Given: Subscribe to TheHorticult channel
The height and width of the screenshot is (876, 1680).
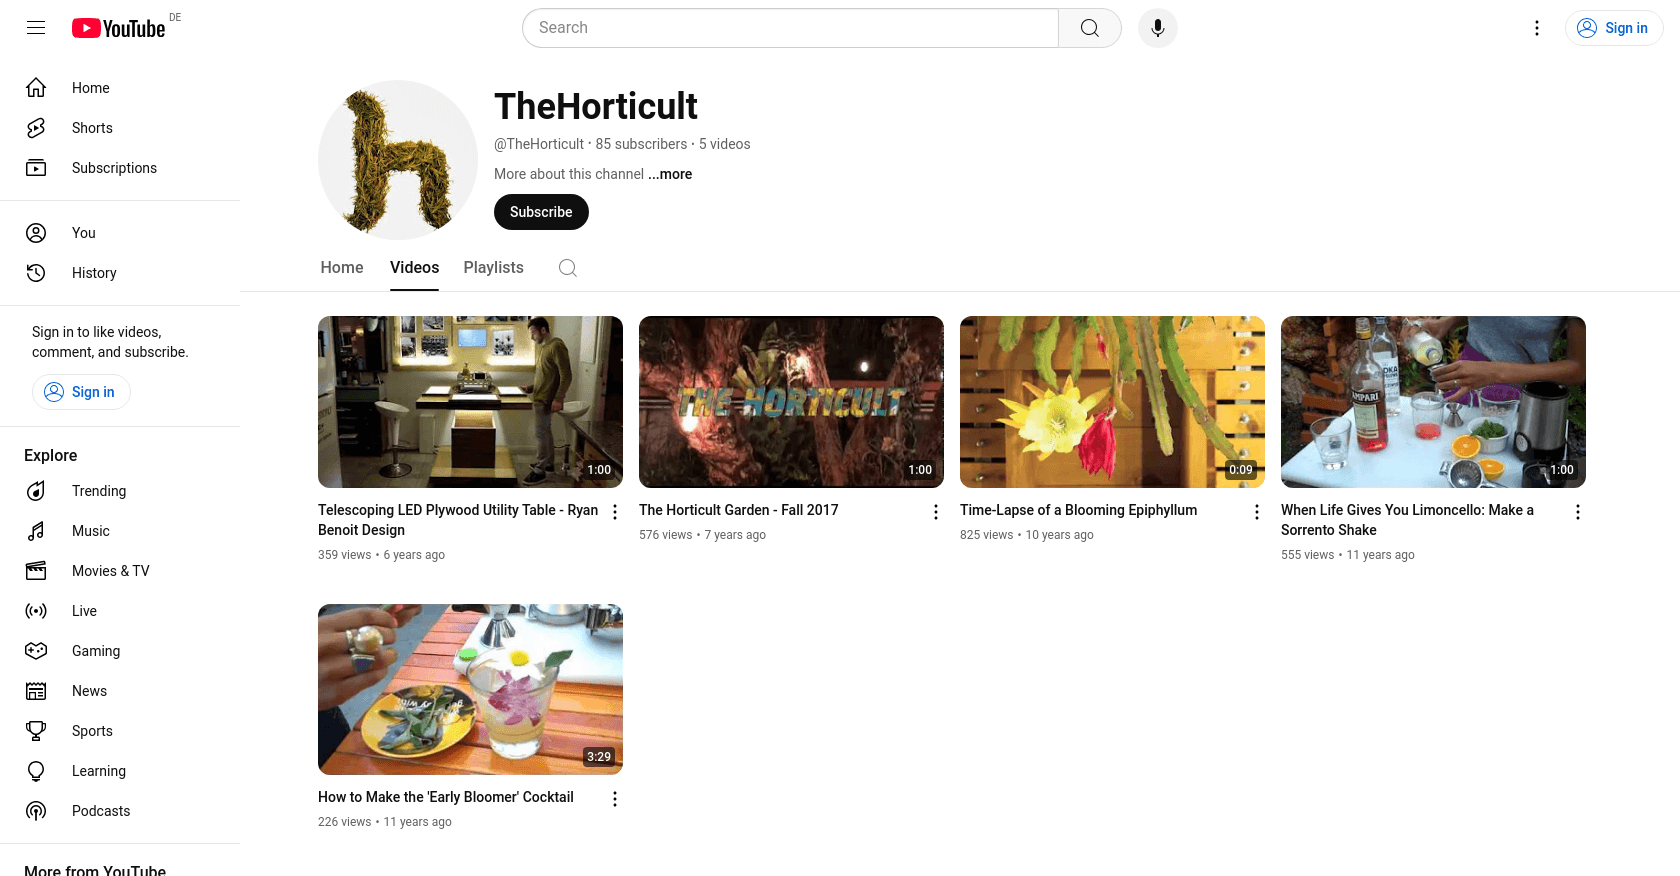Looking at the screenshot, I should [541, 212].
